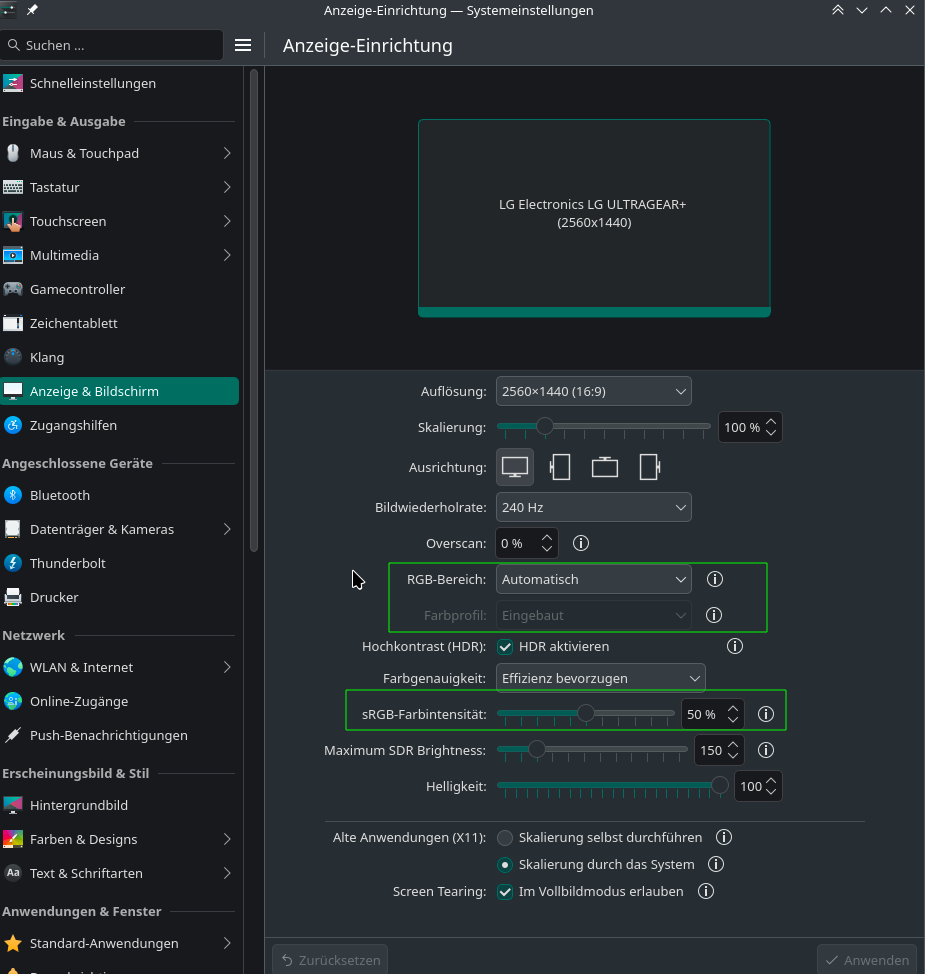Viewport: 925px width, 974px height.
Task: Show info for Maximum SDR Brightness
Action: pos(766,750)
